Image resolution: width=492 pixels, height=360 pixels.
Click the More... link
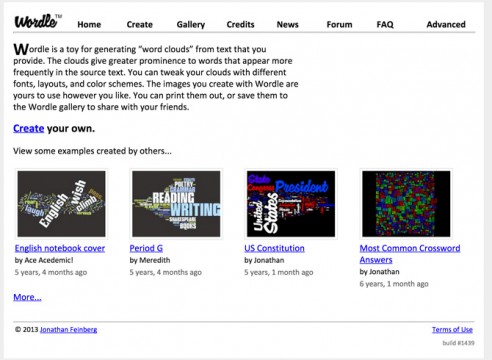[27, 297]
